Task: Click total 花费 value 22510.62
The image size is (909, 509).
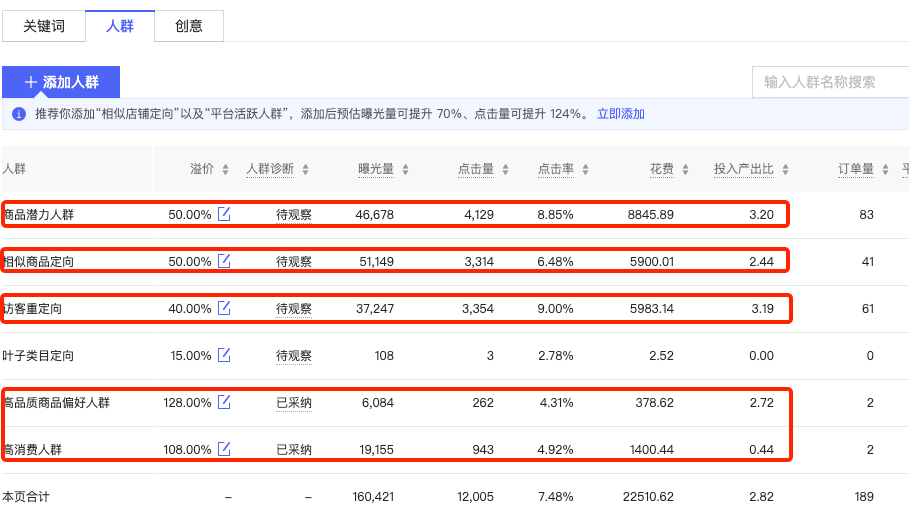Action: (648, 496)
